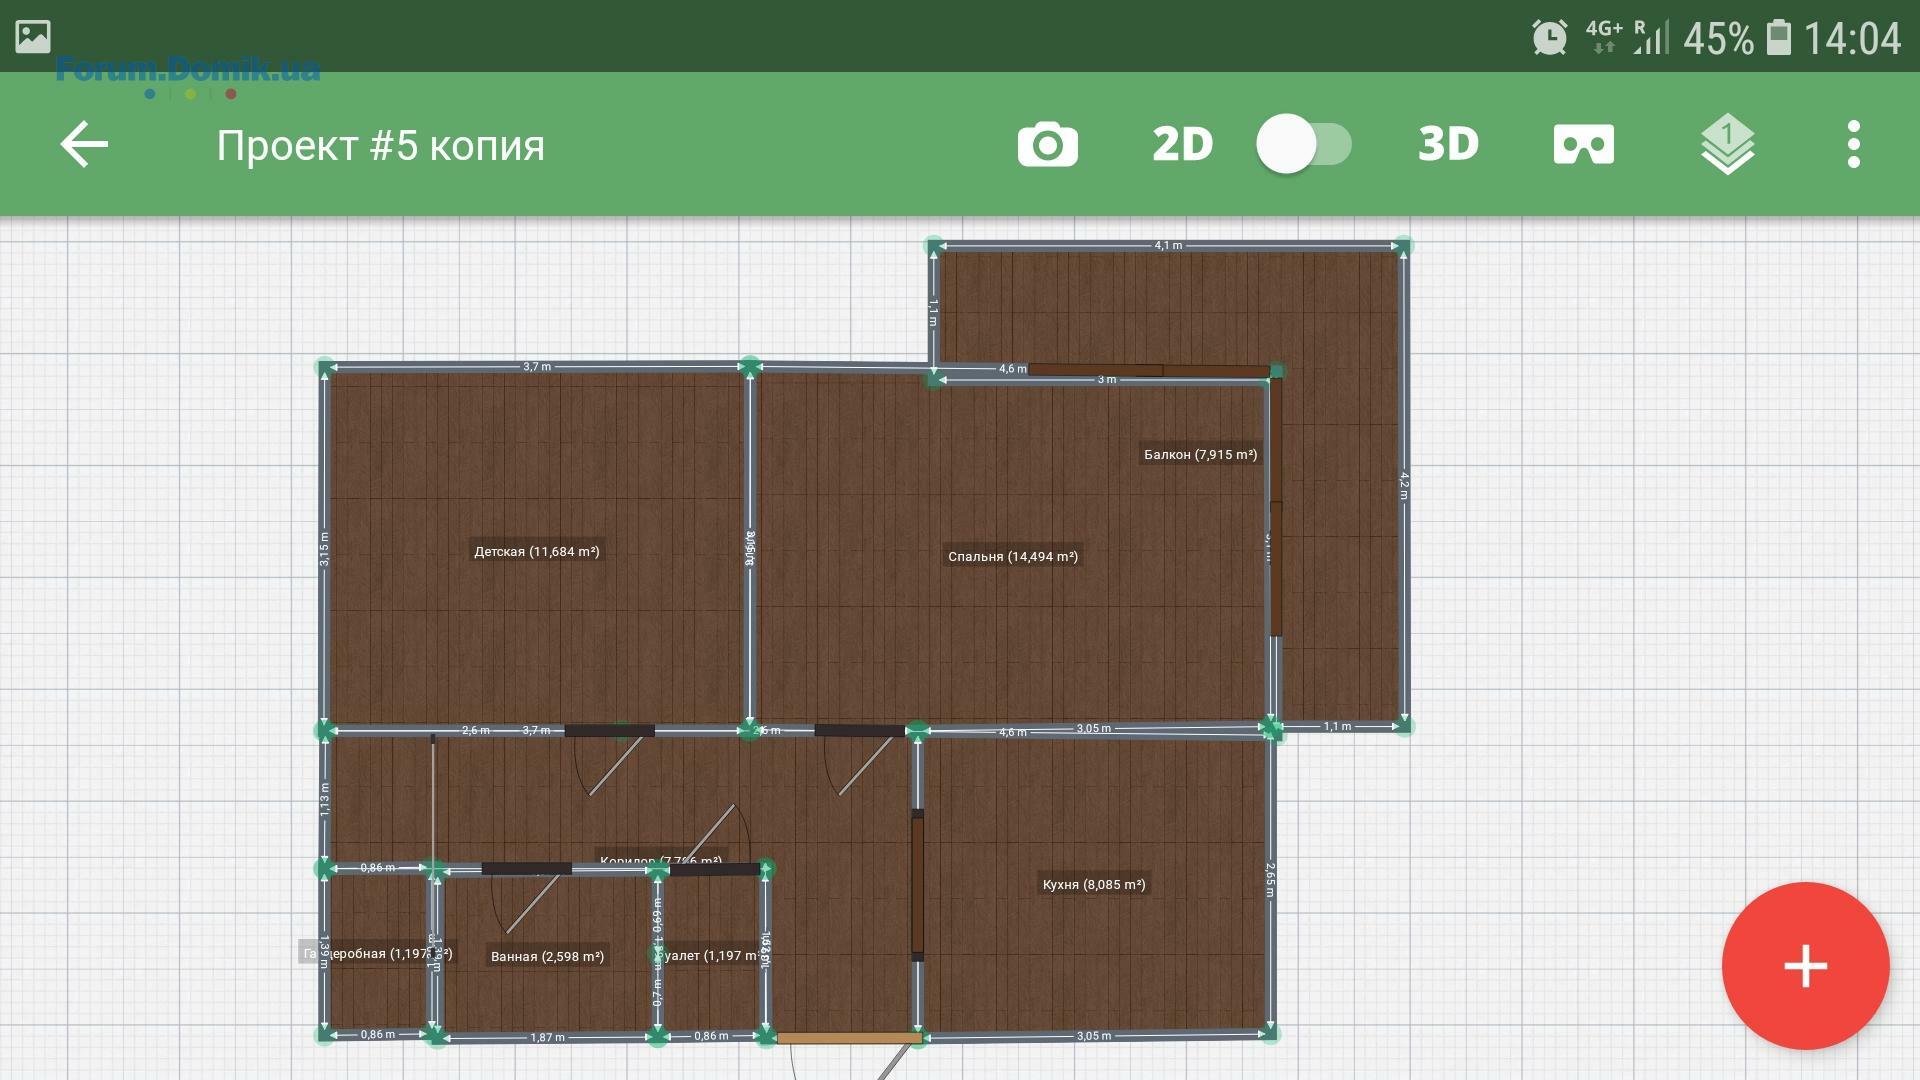Take a snapshot with the camera icon
Screen dimensions: 1920x1080
coord(1047,145)
